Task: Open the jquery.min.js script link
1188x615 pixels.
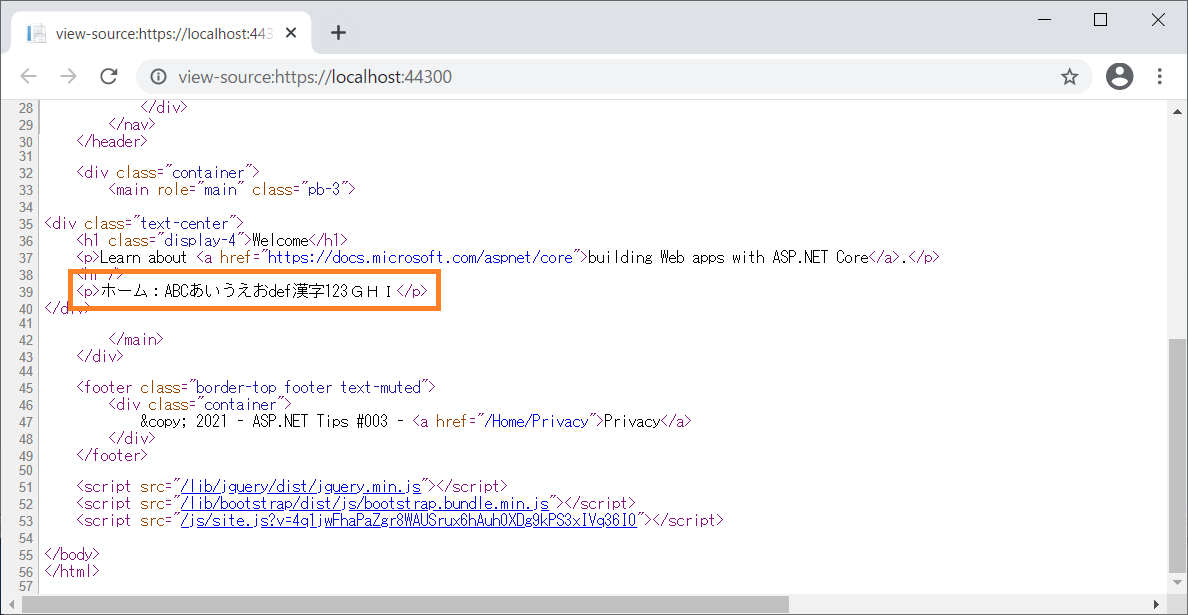Action: [x=302, y=486]
